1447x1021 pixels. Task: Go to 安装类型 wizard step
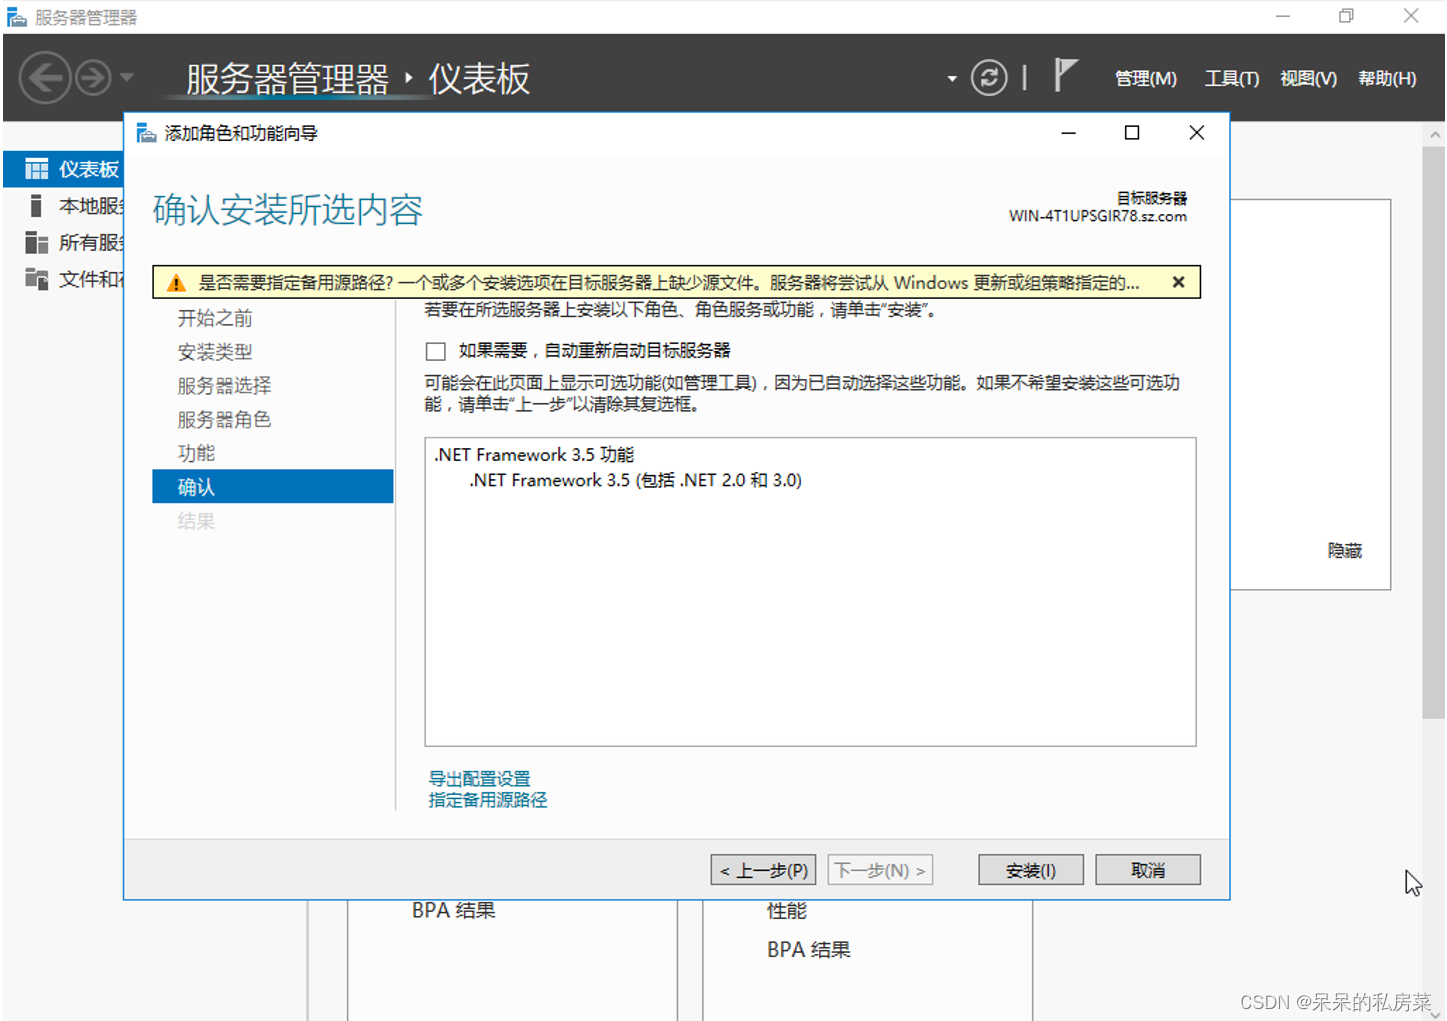coord(215,352)
